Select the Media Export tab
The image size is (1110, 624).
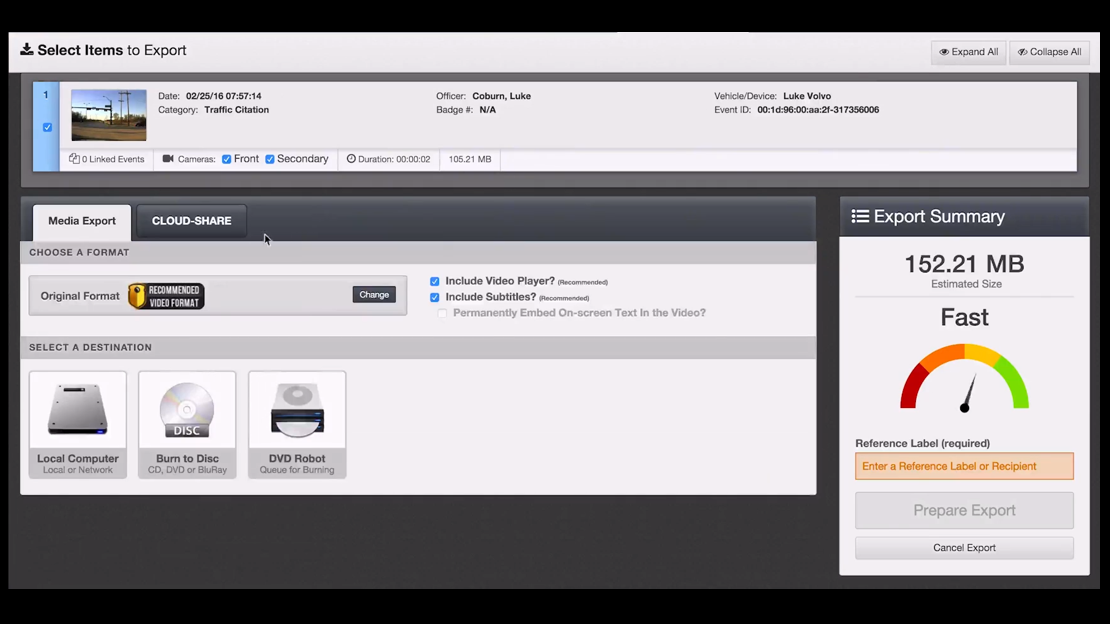(82, 221)
